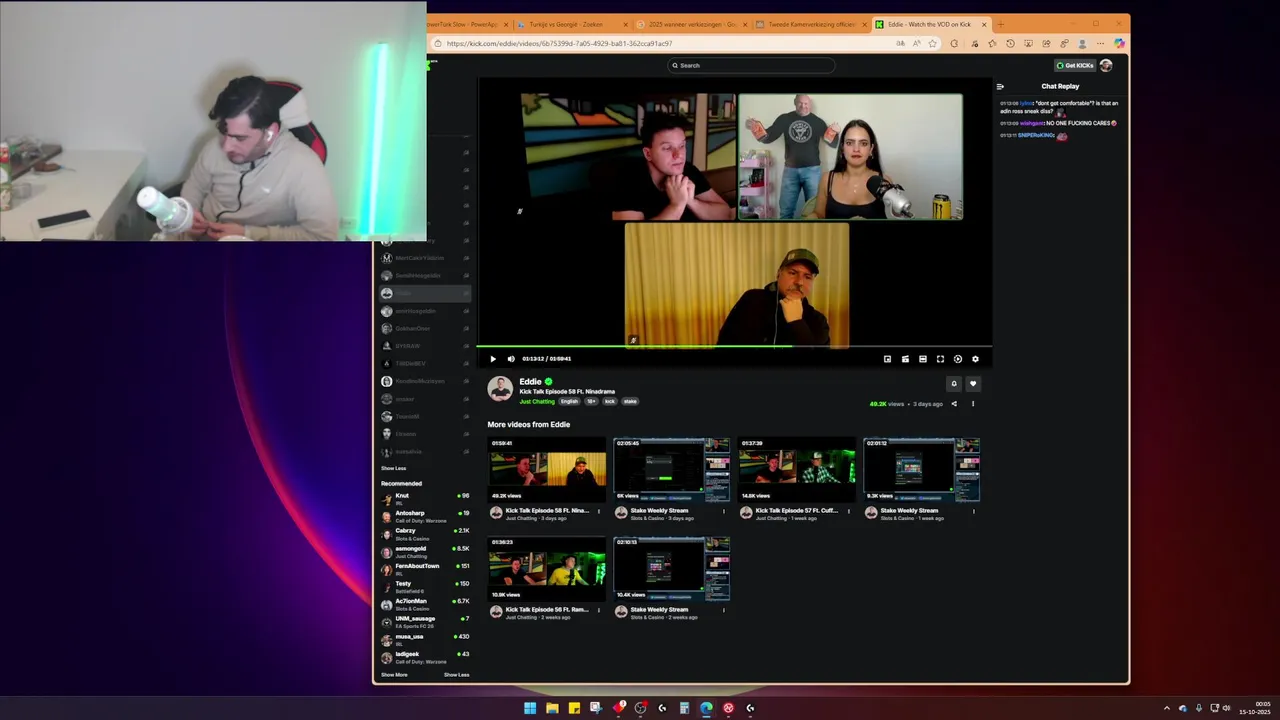Open musa_usa channel in Recommended
1280x720 pixels.
425,638
